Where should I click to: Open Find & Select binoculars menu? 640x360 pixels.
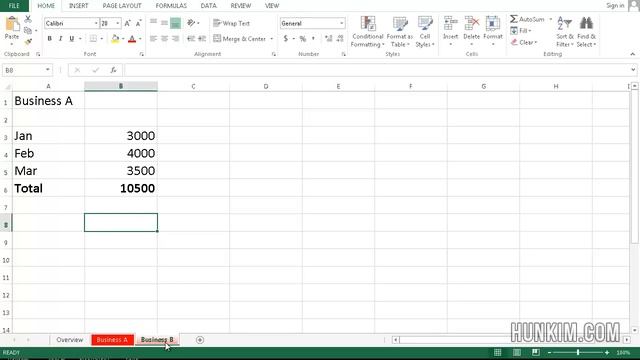[587, 32]
